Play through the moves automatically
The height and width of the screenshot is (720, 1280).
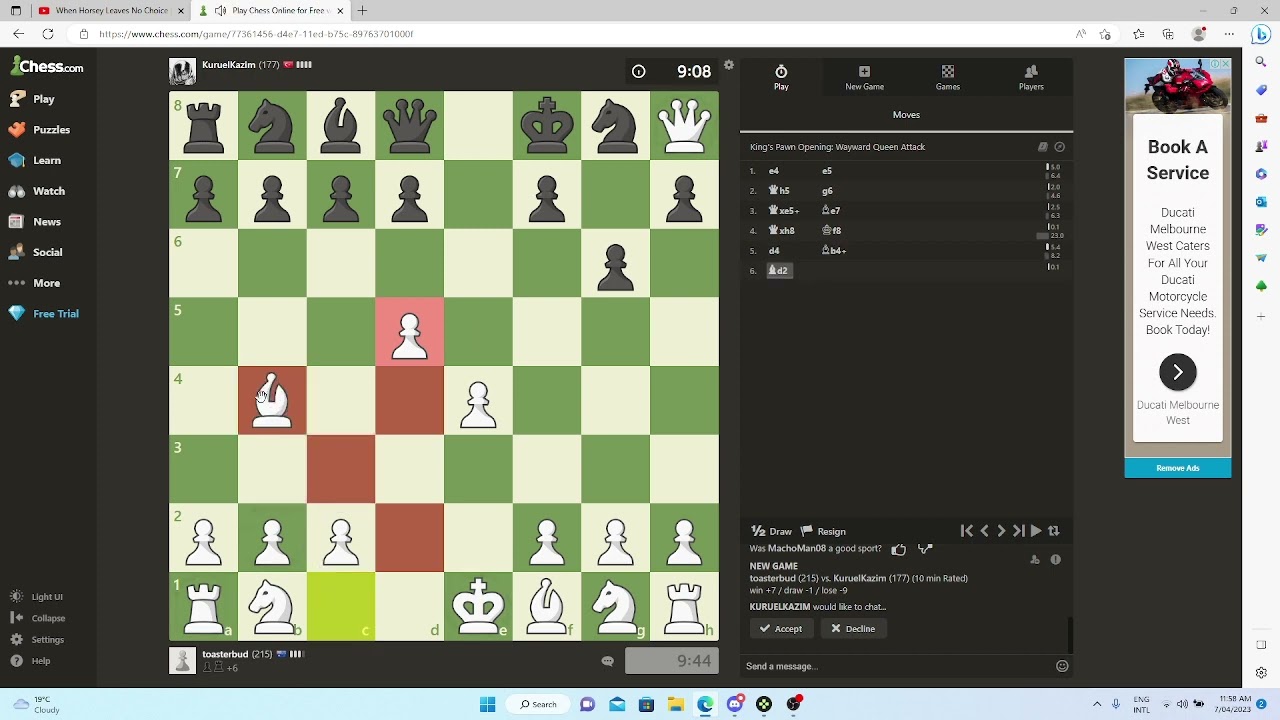point(1036,532)
